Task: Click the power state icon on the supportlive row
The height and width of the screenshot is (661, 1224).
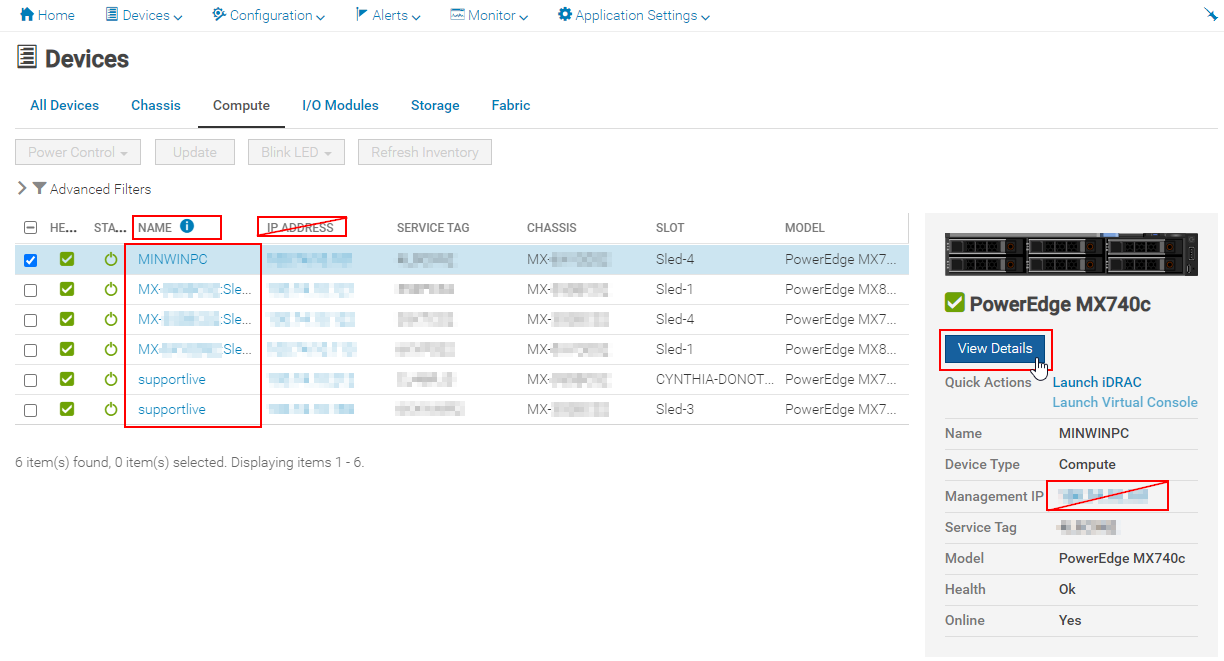Action: click(110, 379)
